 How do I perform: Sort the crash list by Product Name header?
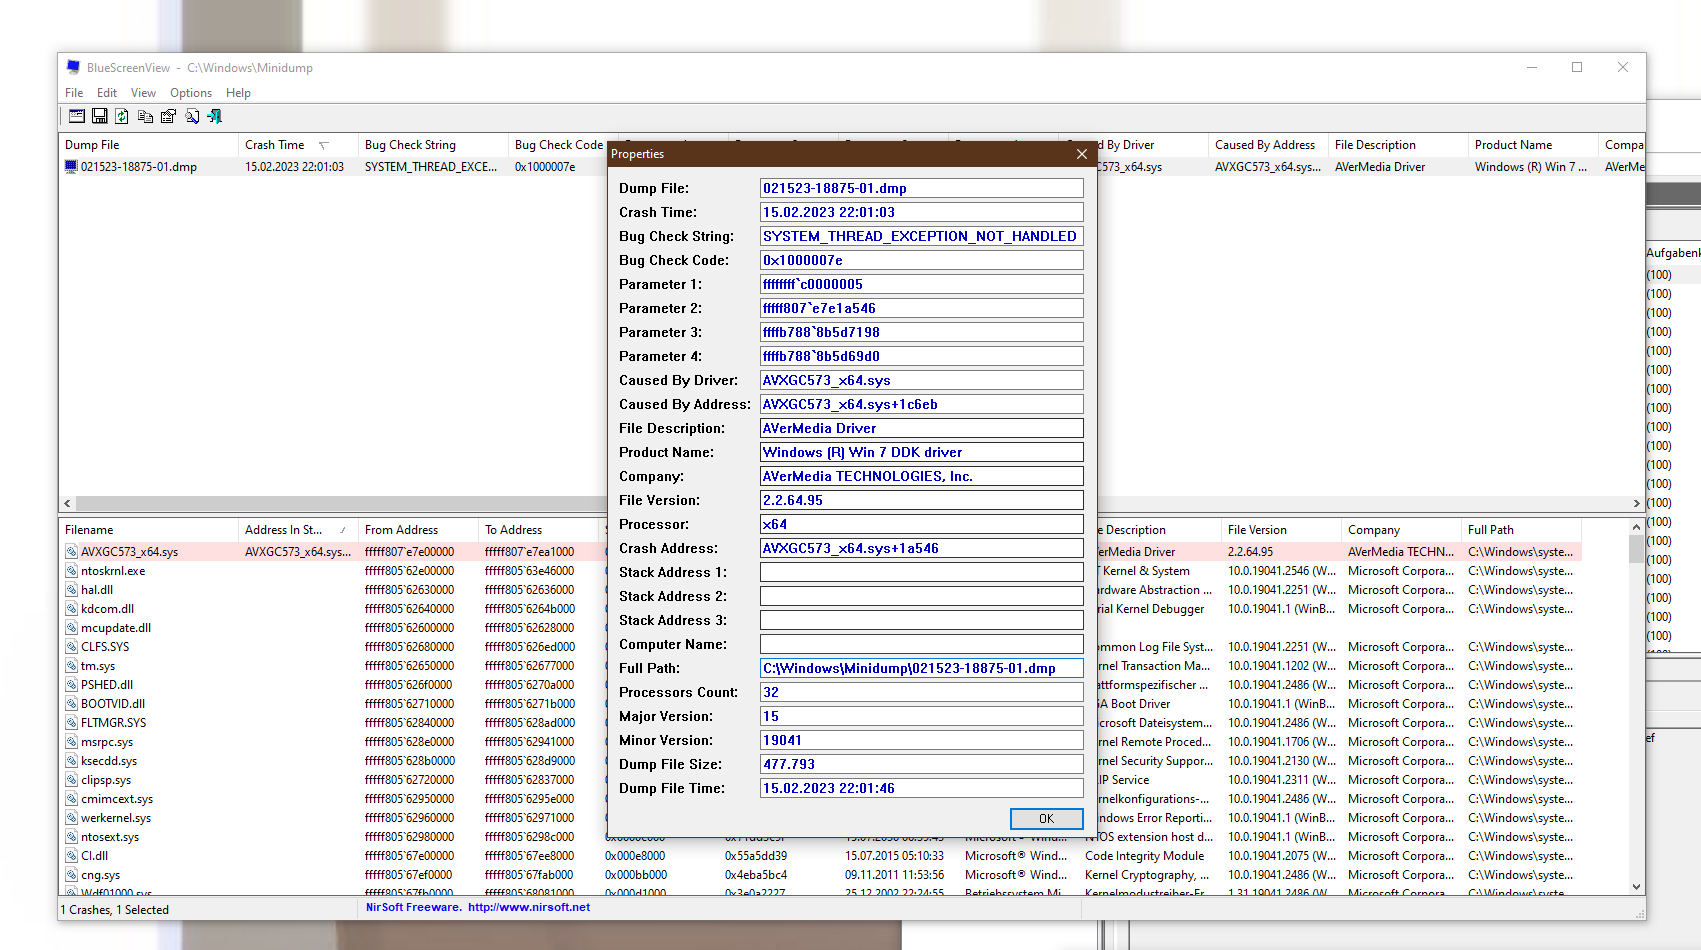coord(1533,145)
